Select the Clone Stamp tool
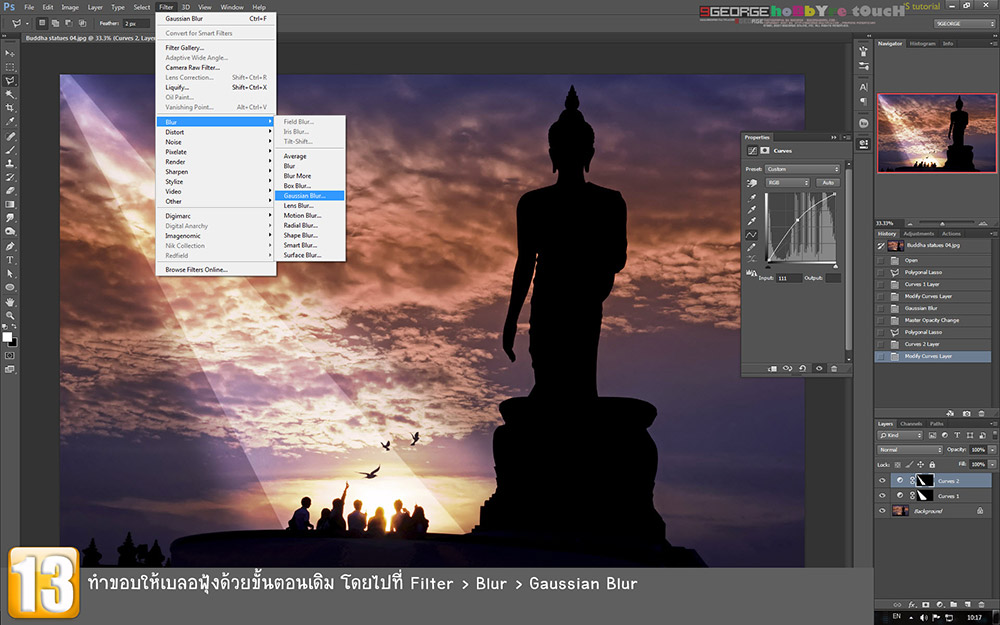Image resolution: width=1000 pixels, height=625 pixels. (10, 163)
